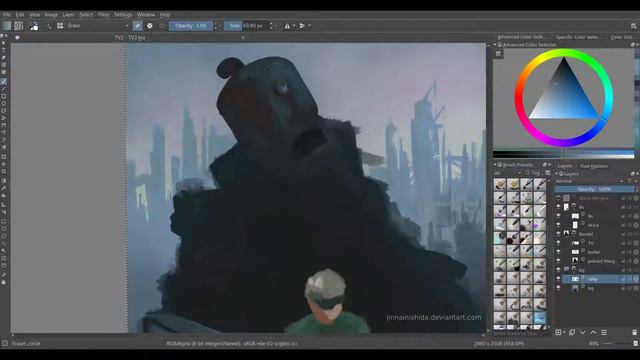Open the Erase blending mode dropdown
Image resolution: width=640 pixels, height=360 pixels.
coord(98,26)
